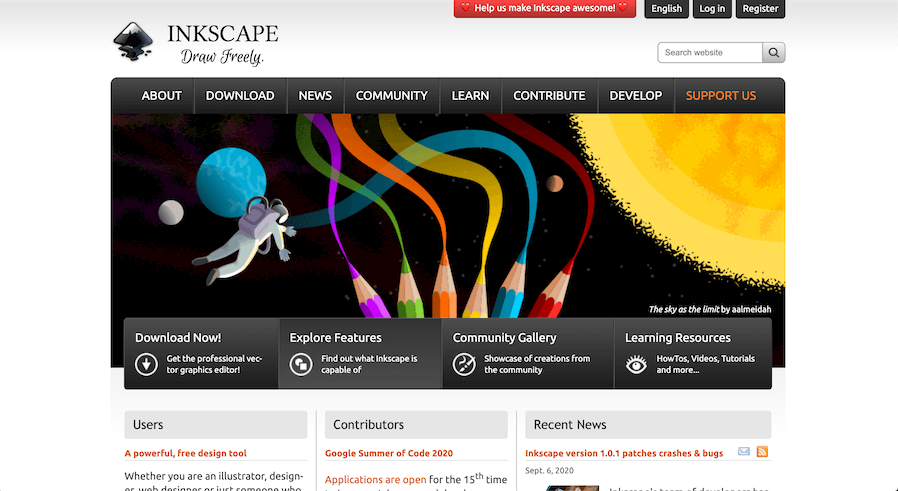The image size is (898, 491).
Task: Click the Search website input field
Action: coord(710,52)
